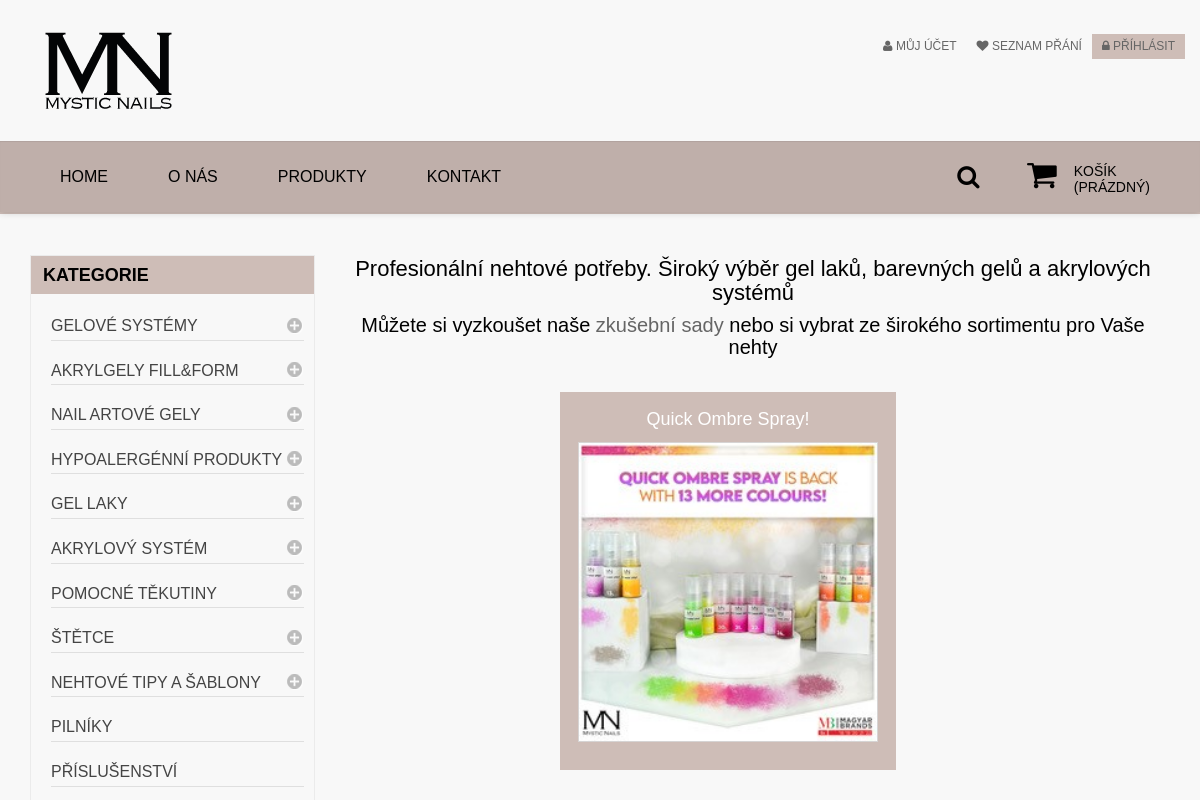1200x800 pixels.
Task: Go to Home menu item
Action: 84,177
